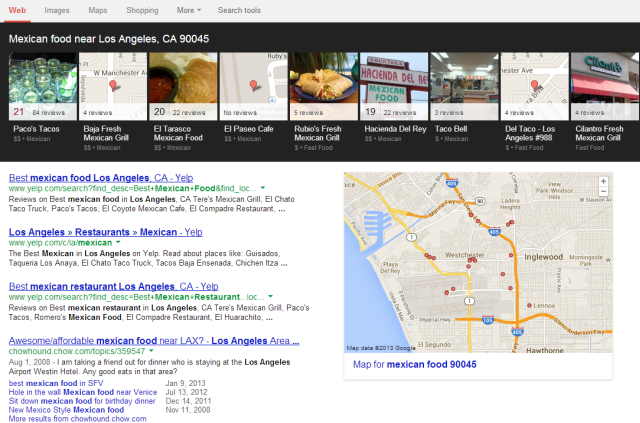Open the Map for mexican food 90045 link
The height and width of the screenshot is (423, 640).
click(415, 364)
